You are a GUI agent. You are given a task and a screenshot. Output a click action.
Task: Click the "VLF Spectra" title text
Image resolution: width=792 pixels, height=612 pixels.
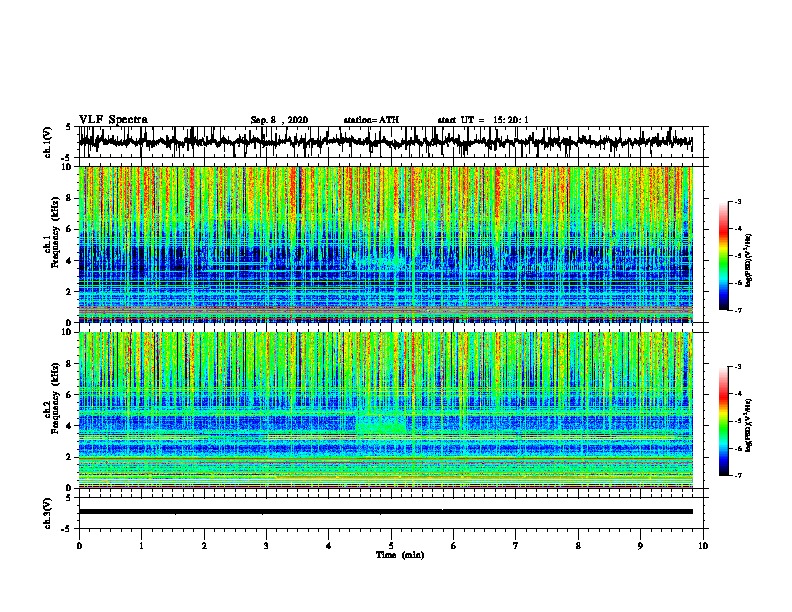(113, 120)
